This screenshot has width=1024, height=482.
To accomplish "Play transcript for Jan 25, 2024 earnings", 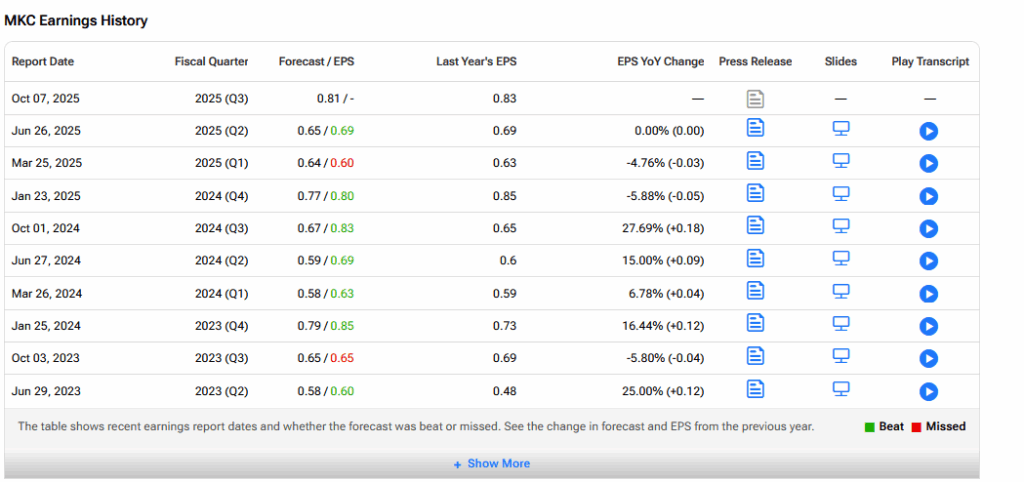I will tap(928, 326).
